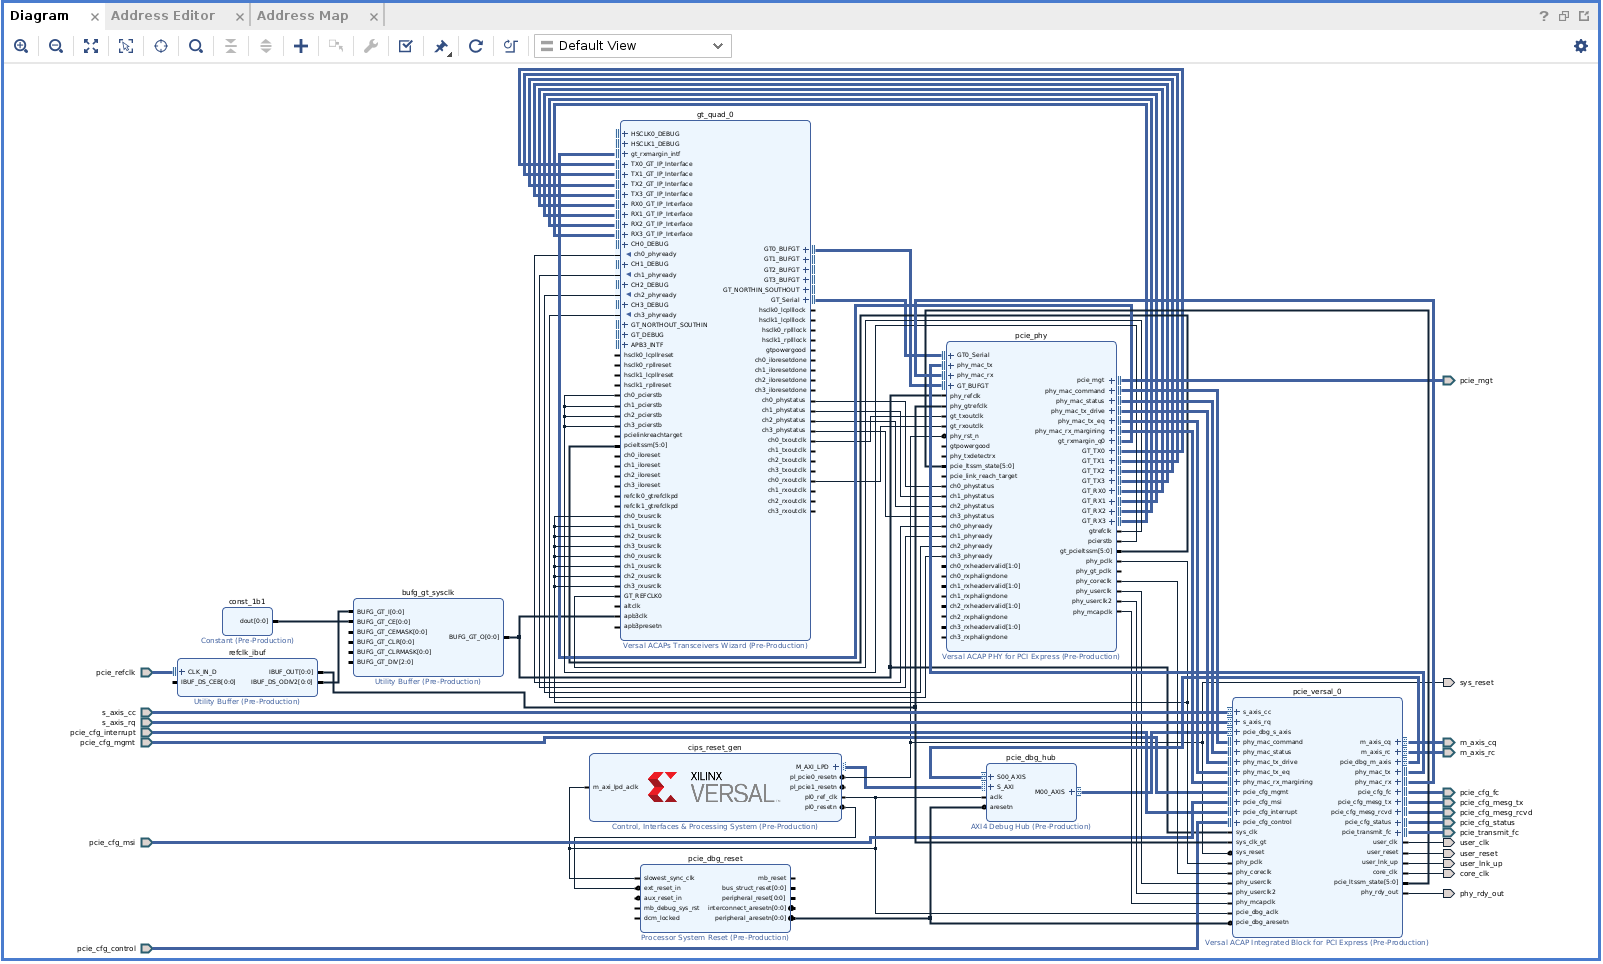Expand all blocks using the toolbar icon
The height and width of the screenshot is (964, 1603).
(266, 46)
